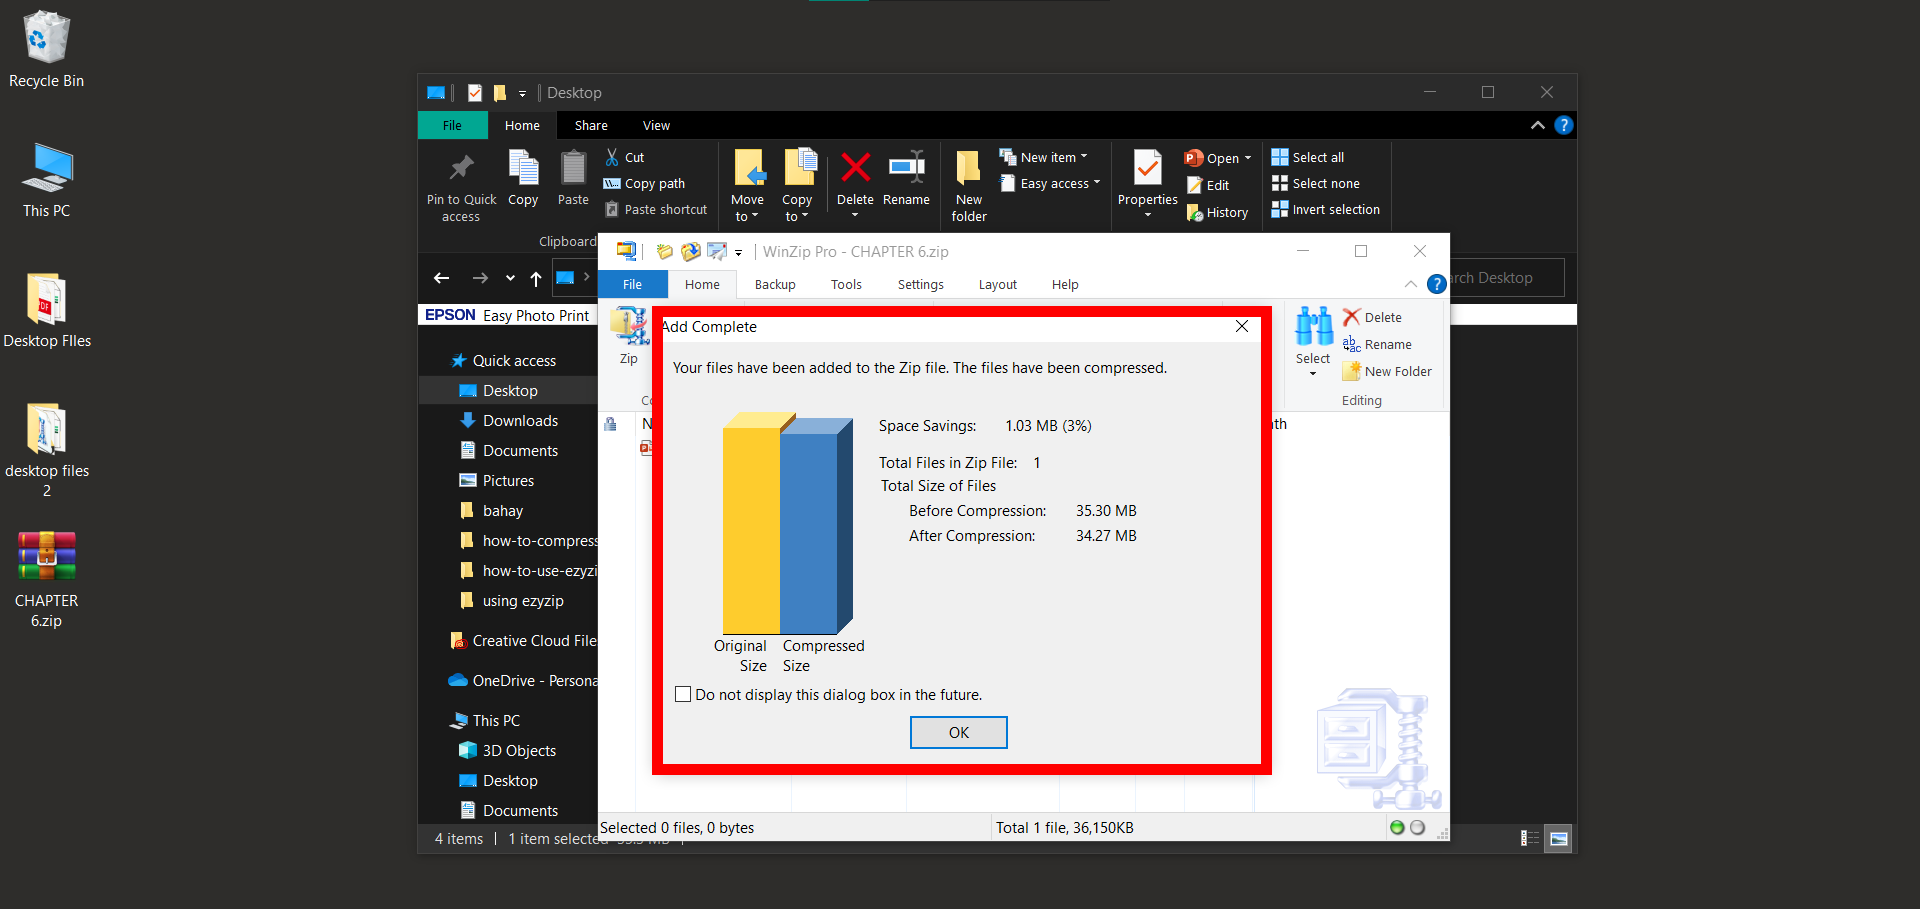Click the Paste icon in the Clipboard group
This screenshot has height=909, width=1920.
point(572,180)
